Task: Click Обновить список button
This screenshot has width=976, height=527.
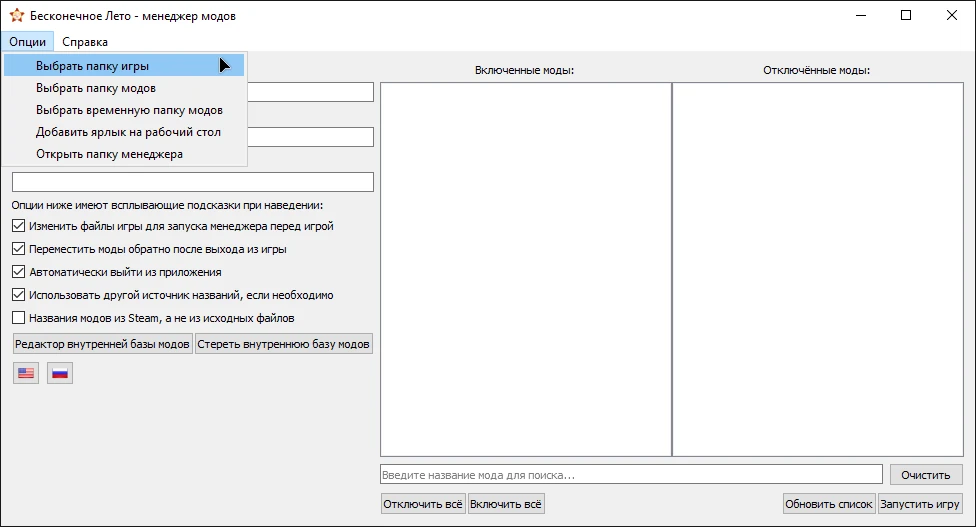Action: point(828,504)
